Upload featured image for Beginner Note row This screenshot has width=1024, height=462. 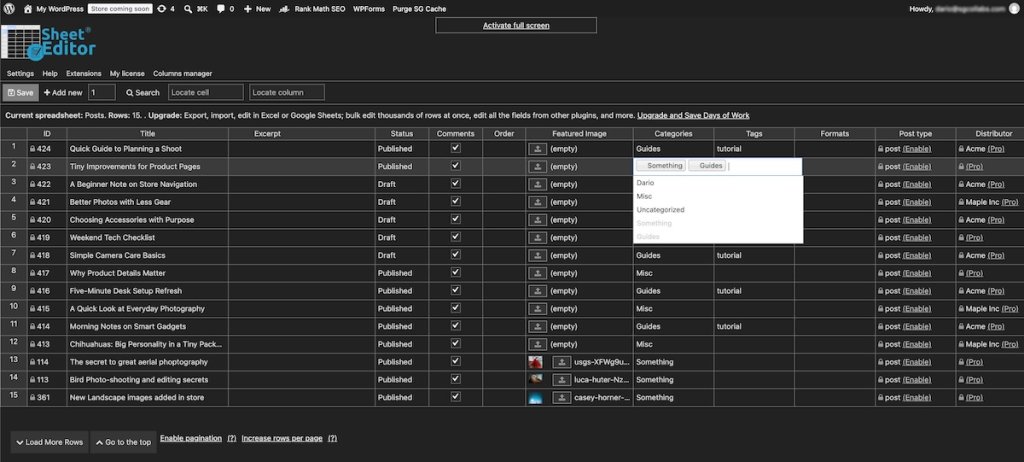pos(537,184)
